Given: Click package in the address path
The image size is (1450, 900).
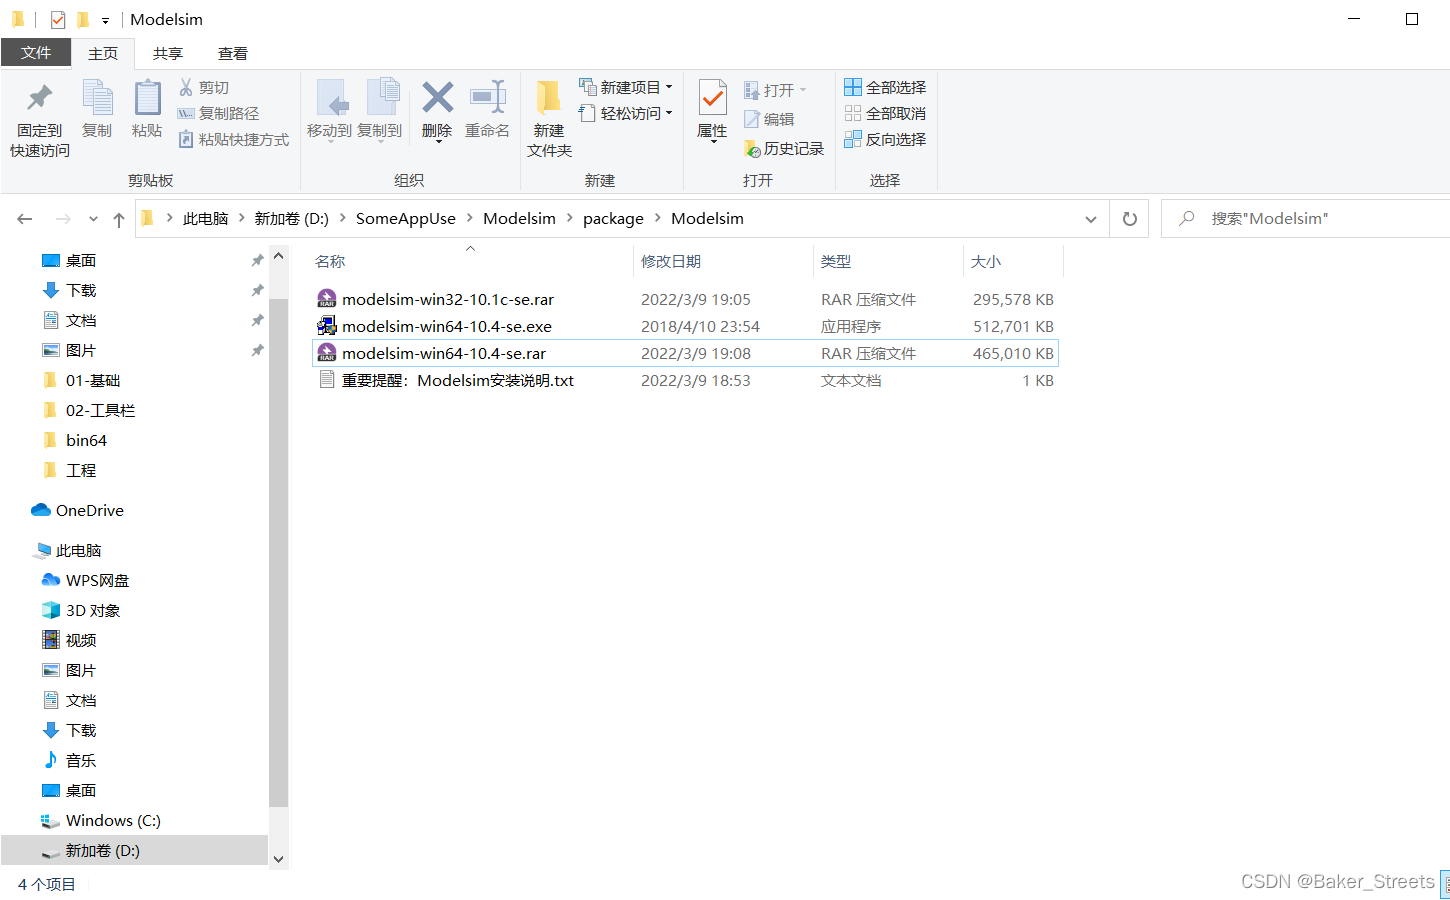Looking at the screenshot, I should 613,218.
